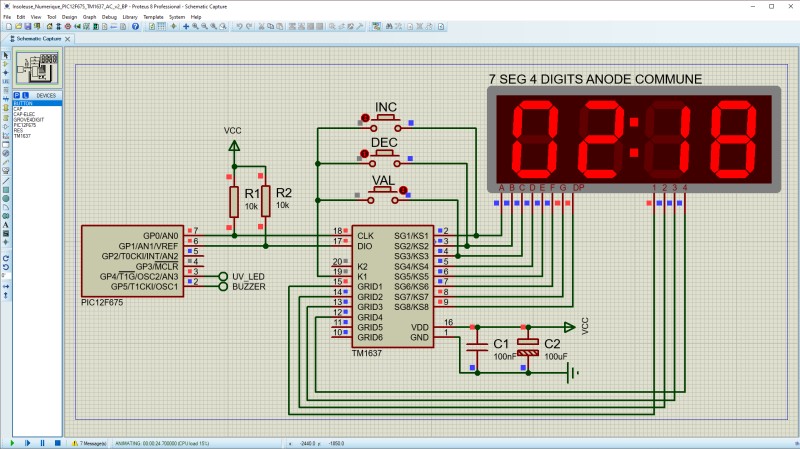Open the Design menu
800x449 pixels.
(x=69, y=17)
